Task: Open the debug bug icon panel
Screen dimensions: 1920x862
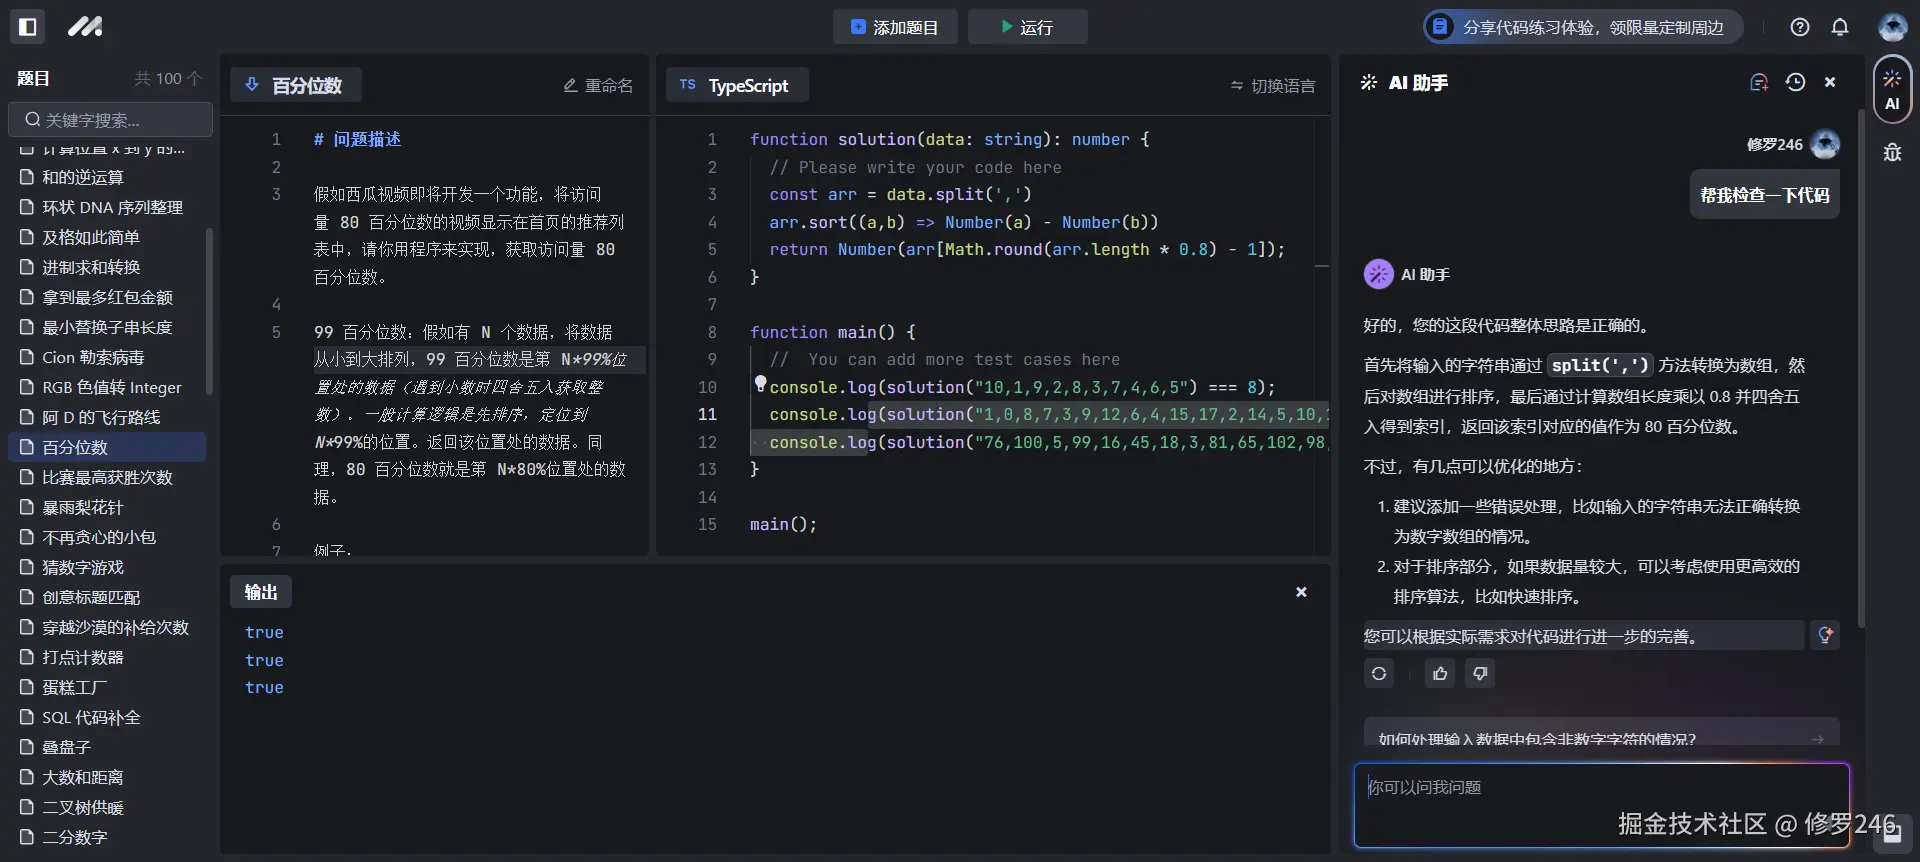Action: (x=1892, y=152)
